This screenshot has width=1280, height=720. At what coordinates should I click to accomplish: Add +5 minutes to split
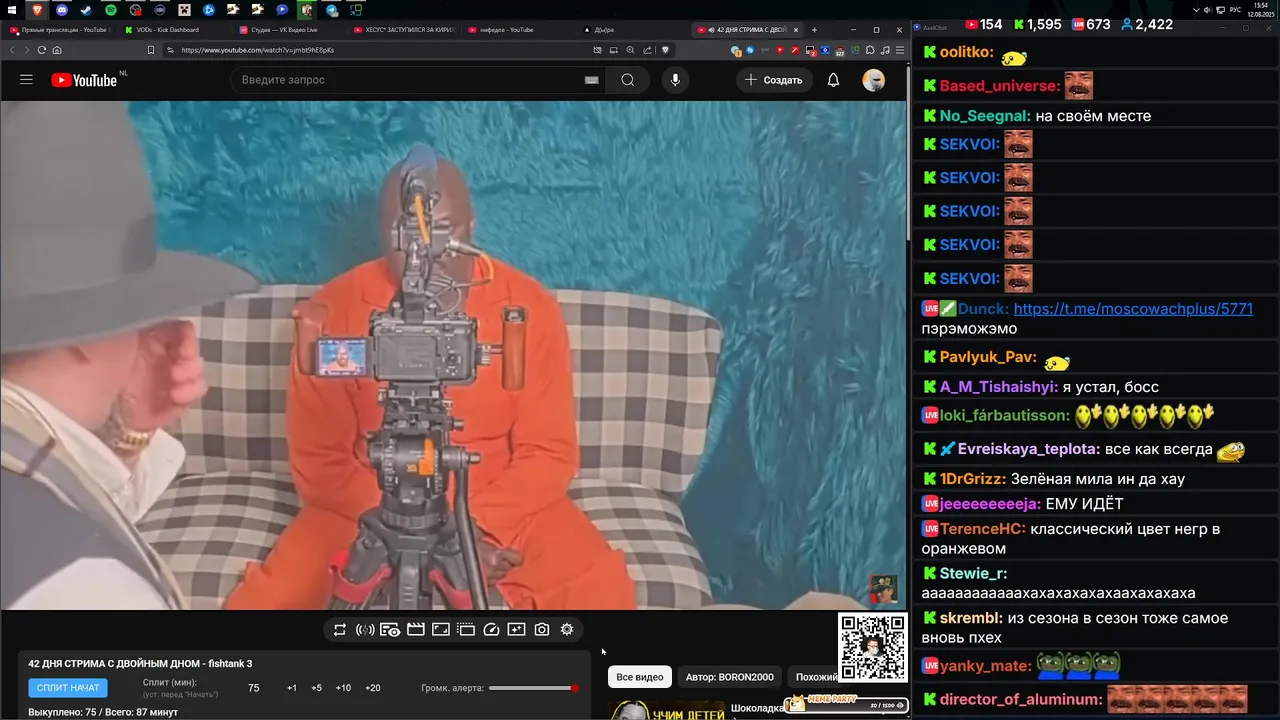click(317, 688)
